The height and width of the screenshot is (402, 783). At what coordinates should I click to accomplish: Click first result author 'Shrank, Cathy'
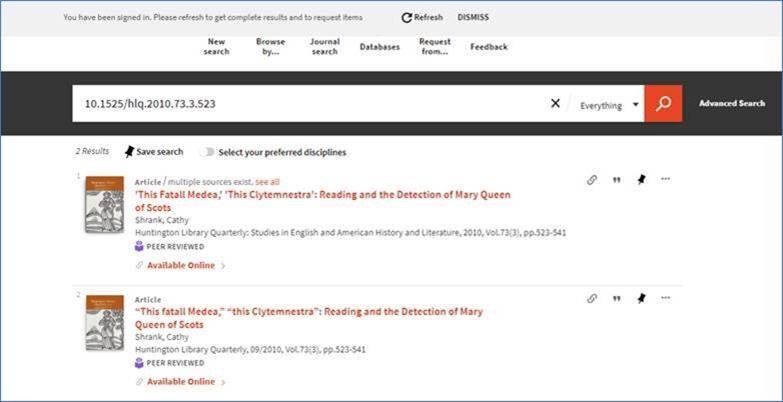[162, 220]
